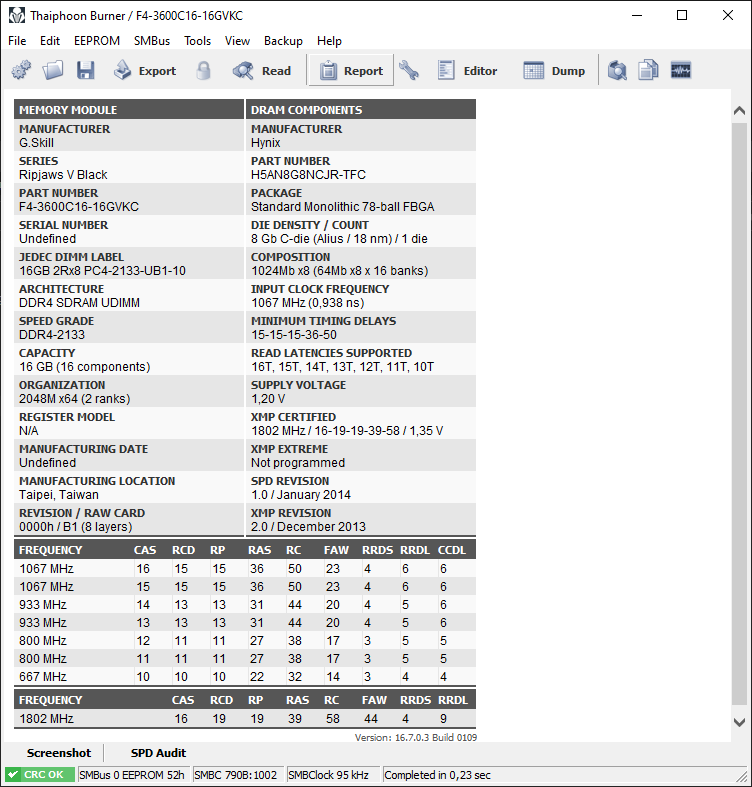Screen dimensions: 752x787
Task: Click the DRAM COMPONENTS section header
Action: click(361, 109)
